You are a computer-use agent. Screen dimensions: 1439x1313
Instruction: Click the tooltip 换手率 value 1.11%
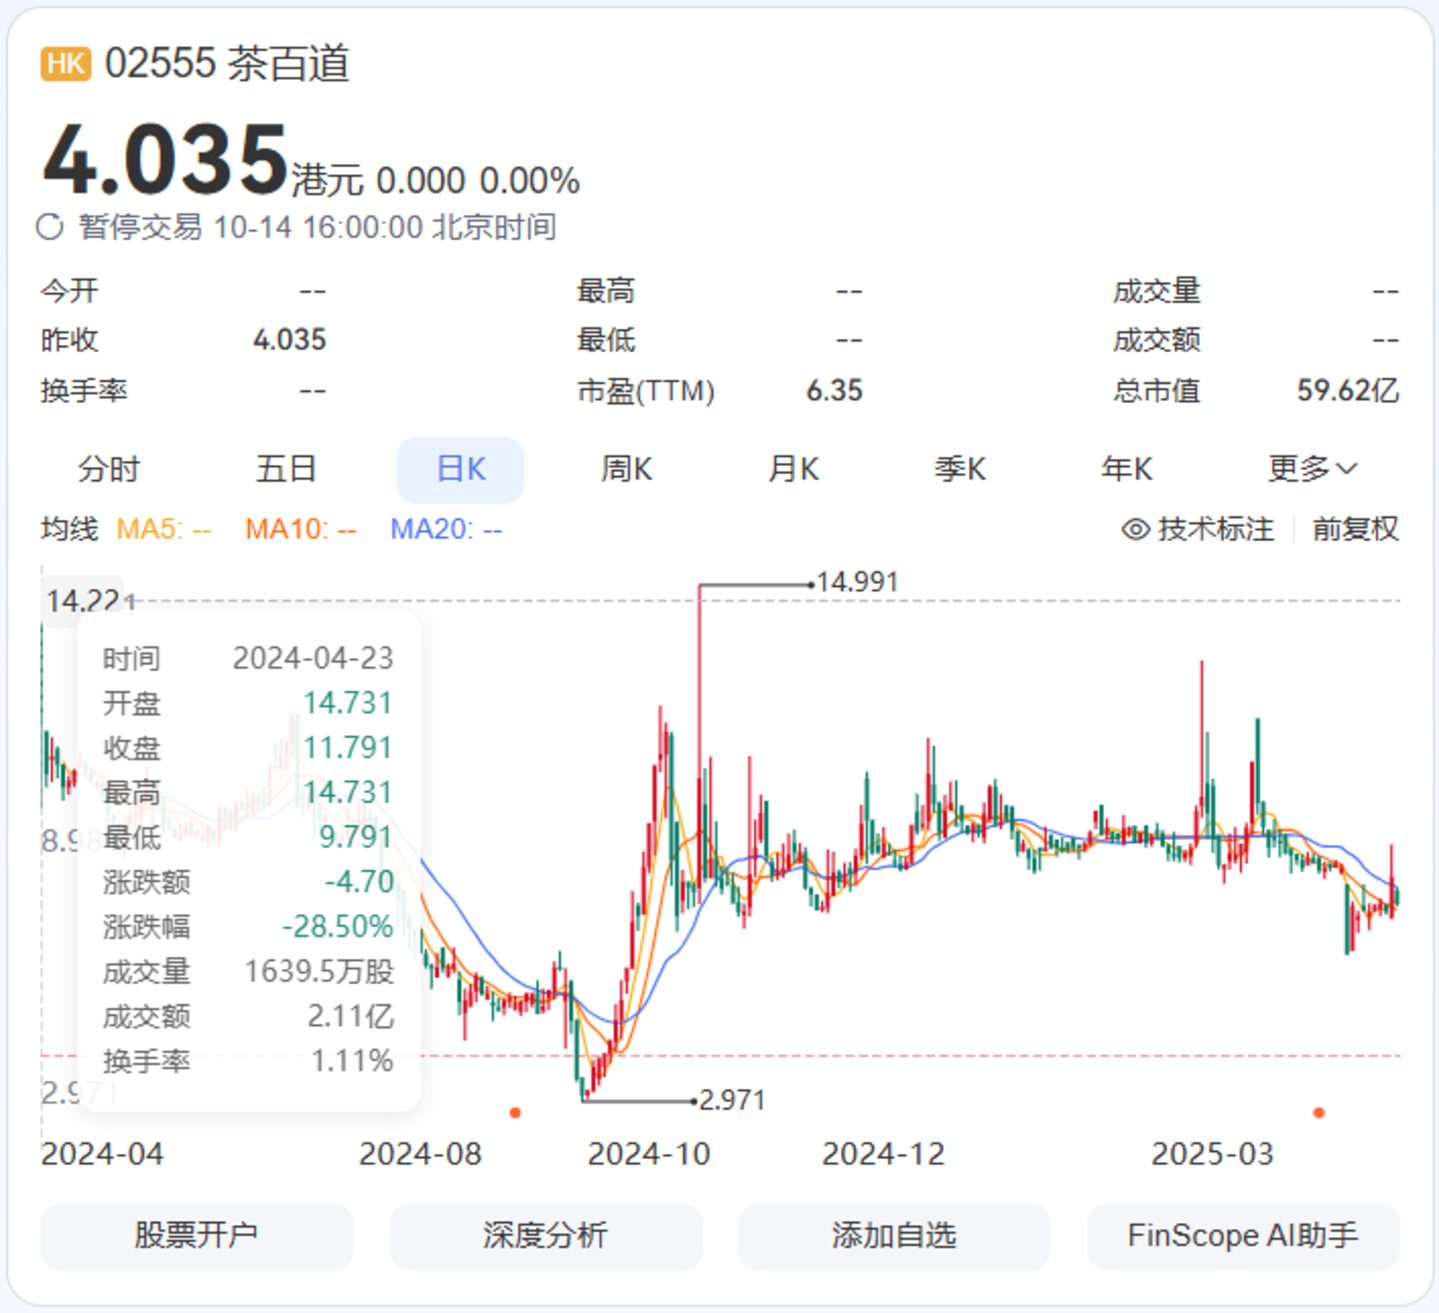click(x=352, y=1061)
